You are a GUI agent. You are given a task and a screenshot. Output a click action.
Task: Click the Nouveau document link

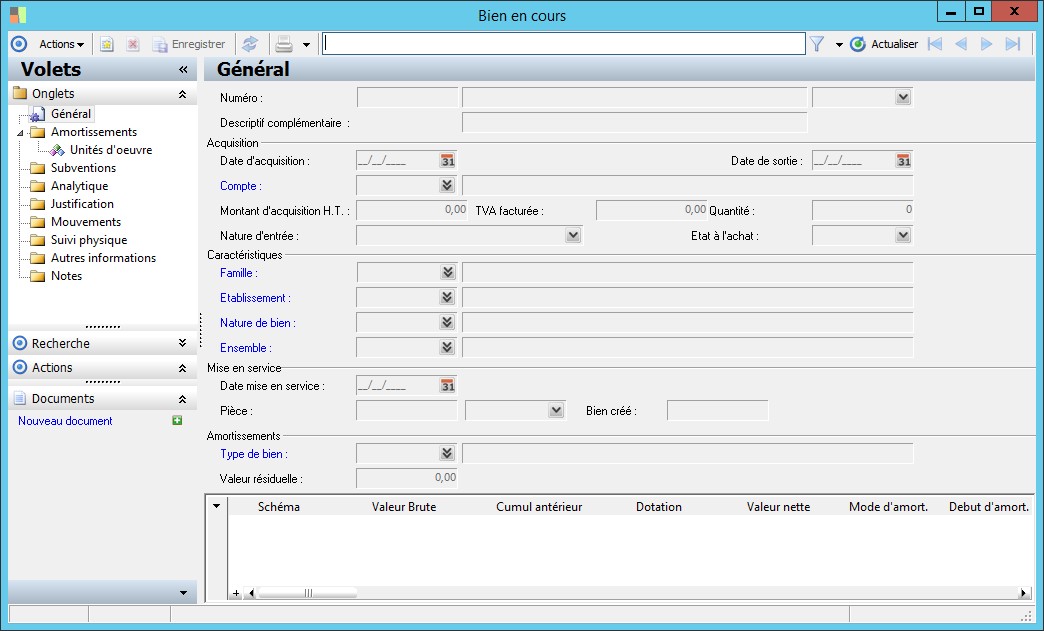tap(65, 421)
